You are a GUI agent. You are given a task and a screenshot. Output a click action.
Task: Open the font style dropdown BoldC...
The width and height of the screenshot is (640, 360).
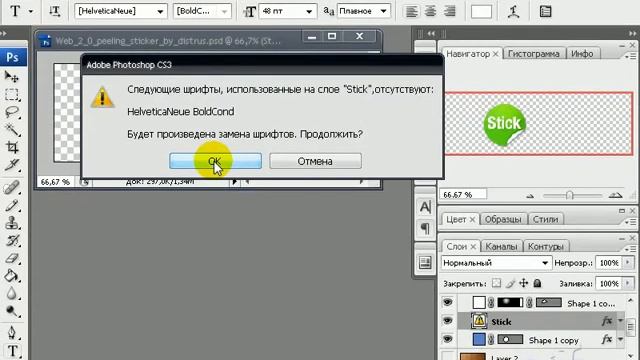[224, 11]
